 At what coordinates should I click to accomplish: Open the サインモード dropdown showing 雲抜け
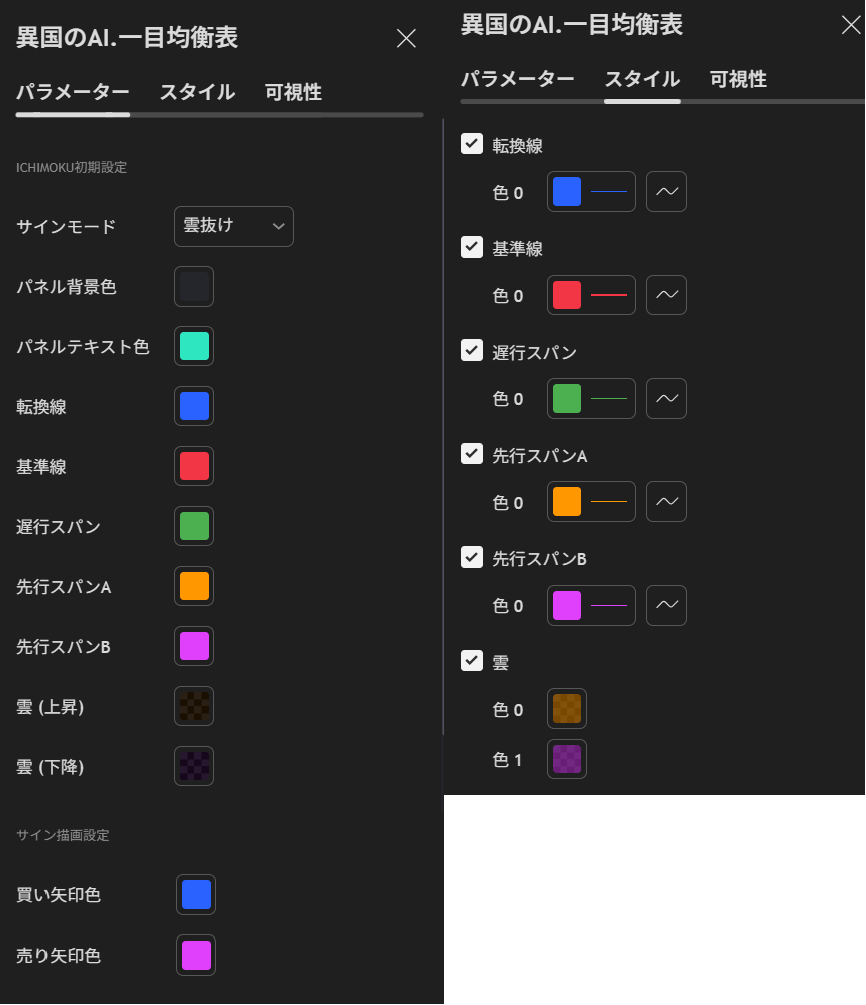[233, 227]
